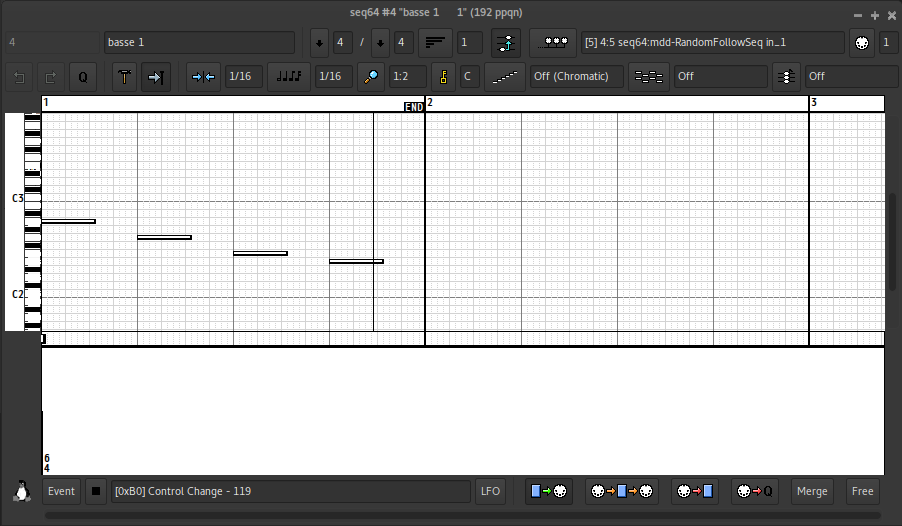Click the MIDI channel value 1
902x526 pixels.
pyautogui.click(x=889, y=43)
